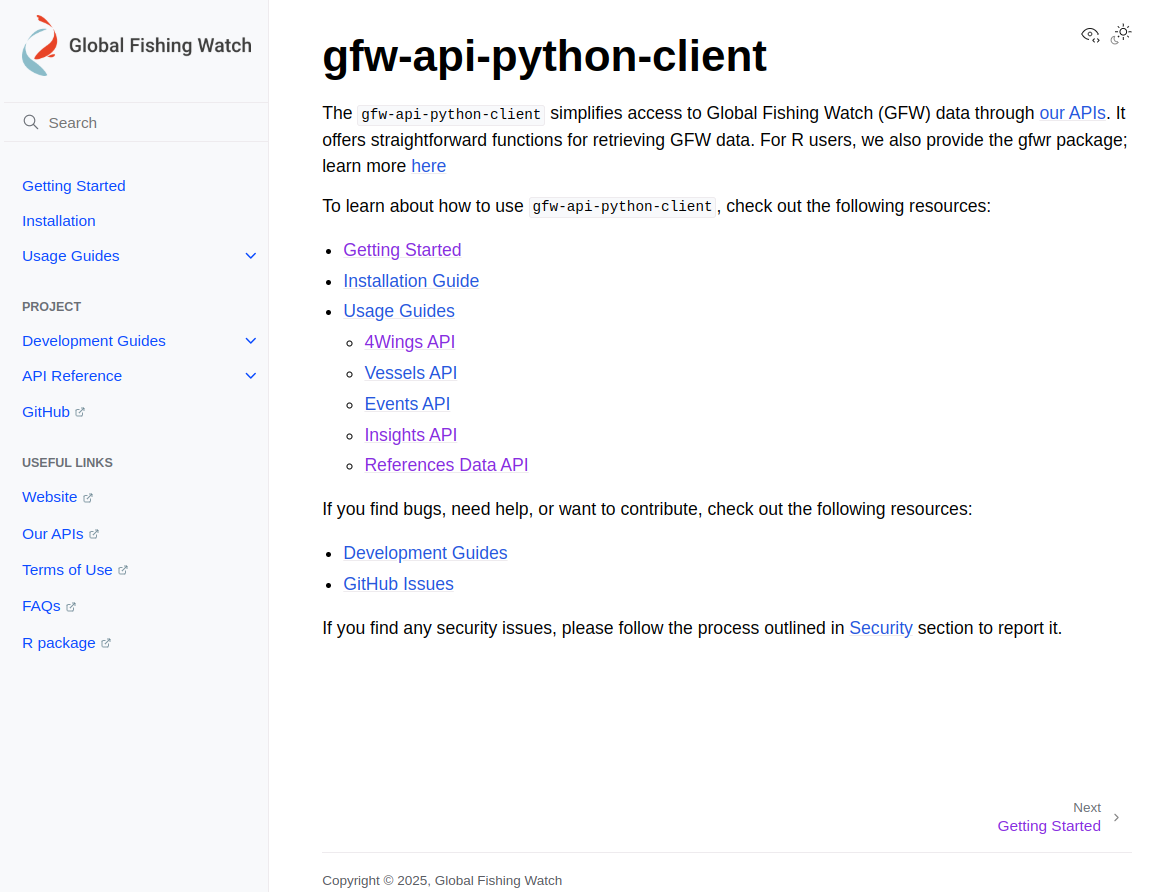1153x892 pixels.
Task: Click the external-link icon next to FAQs
Action: 71,607
